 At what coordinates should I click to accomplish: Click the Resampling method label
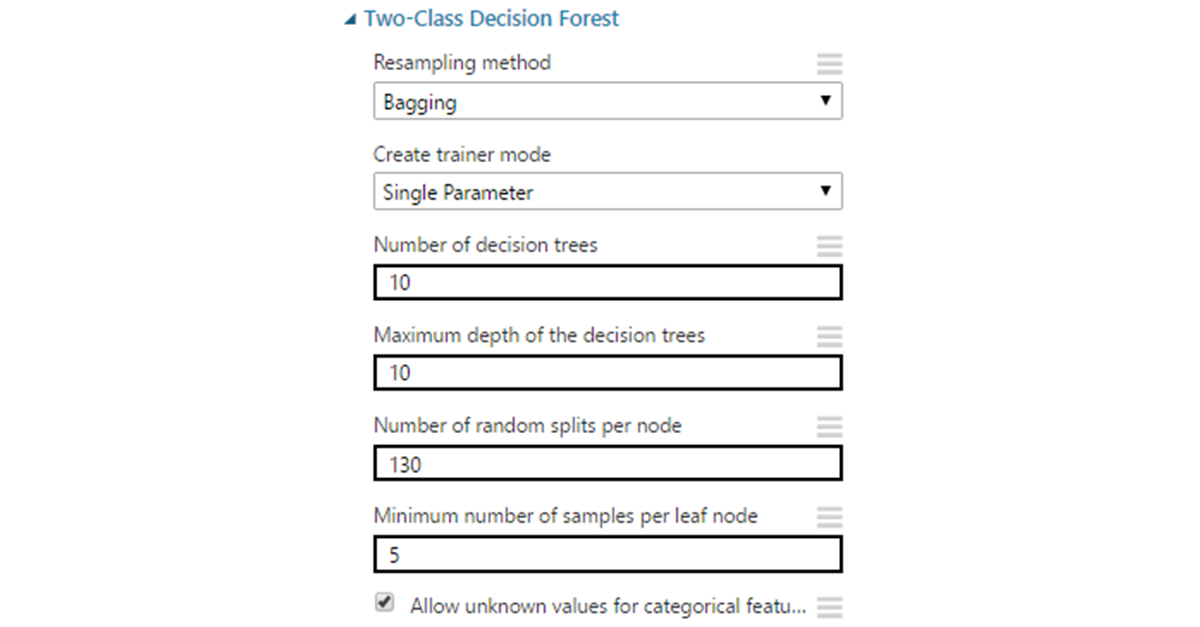click(x=462, y=63)
